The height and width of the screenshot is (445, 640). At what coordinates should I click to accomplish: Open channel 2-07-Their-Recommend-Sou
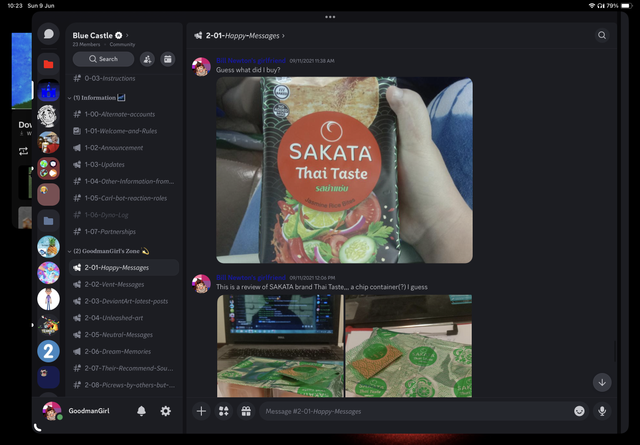click(x=124, y=368)
